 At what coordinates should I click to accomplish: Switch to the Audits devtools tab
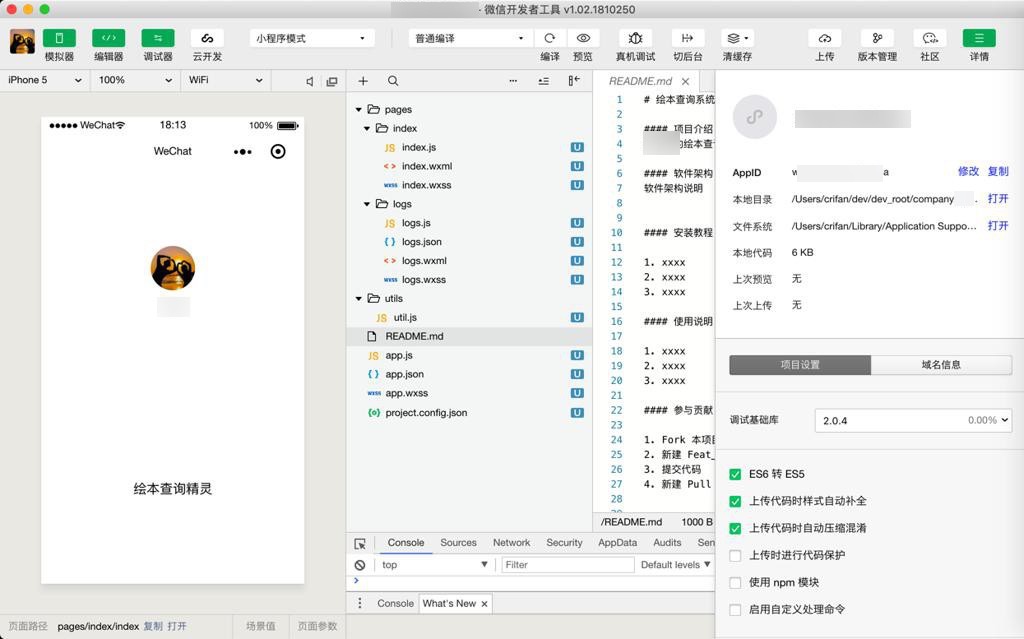(x=667, y=542)
